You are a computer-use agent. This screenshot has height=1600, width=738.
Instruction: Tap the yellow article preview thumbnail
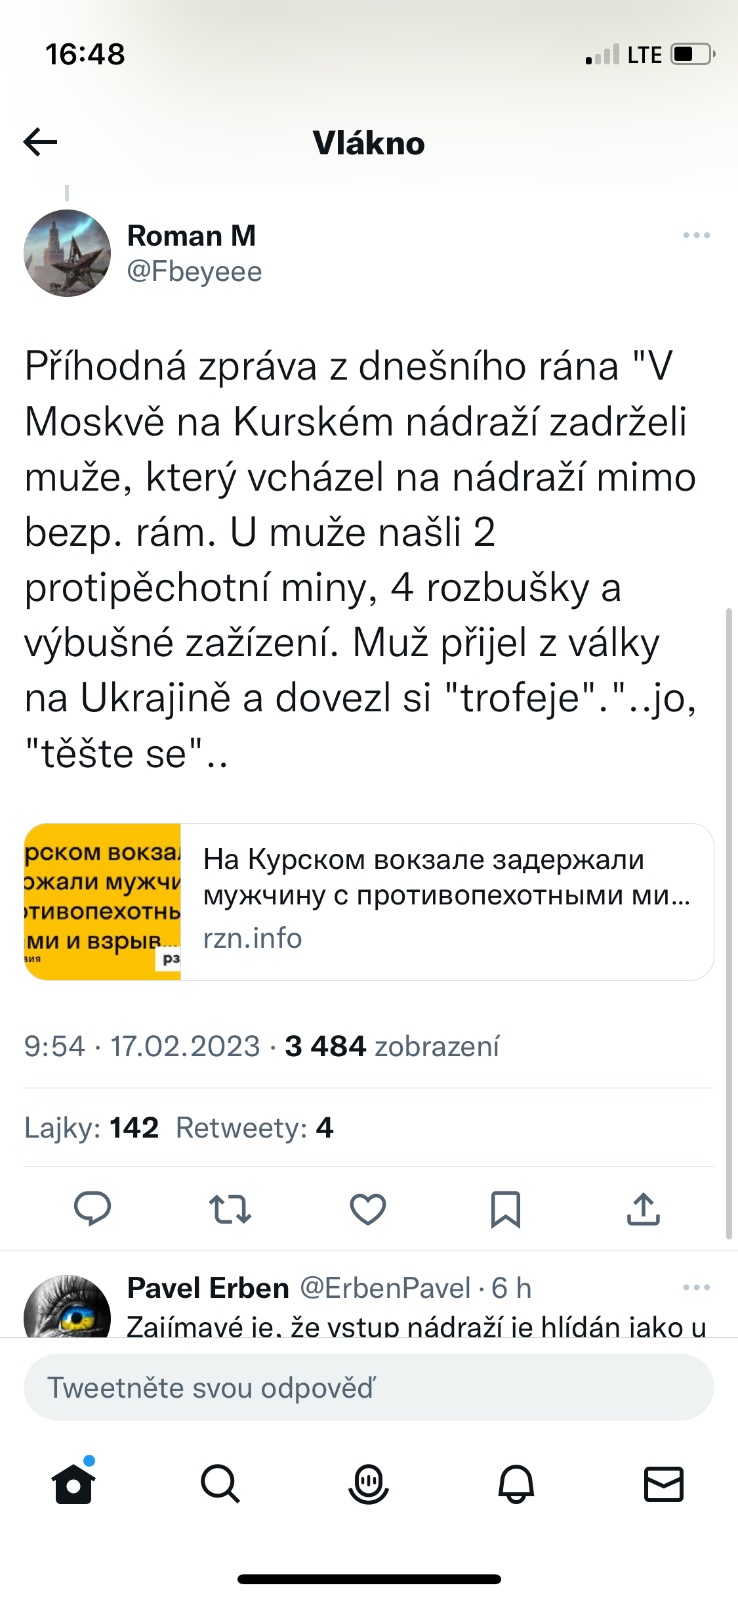(103, 901)
